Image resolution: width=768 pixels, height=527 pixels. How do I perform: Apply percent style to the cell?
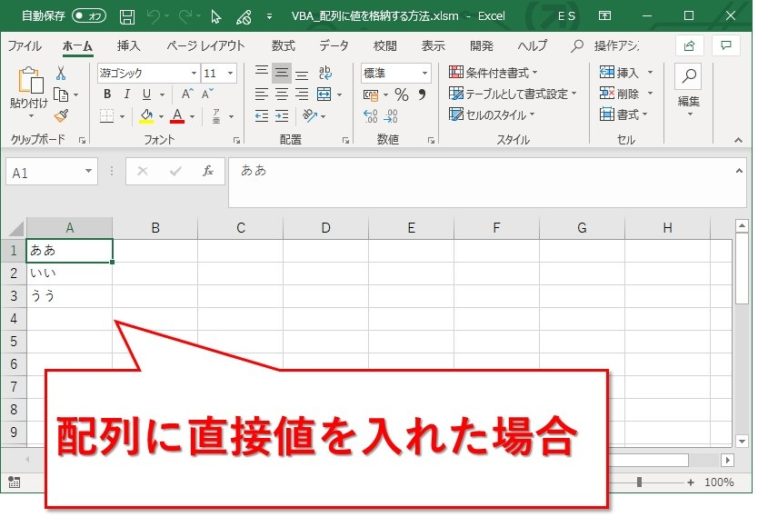pos(401,94)
